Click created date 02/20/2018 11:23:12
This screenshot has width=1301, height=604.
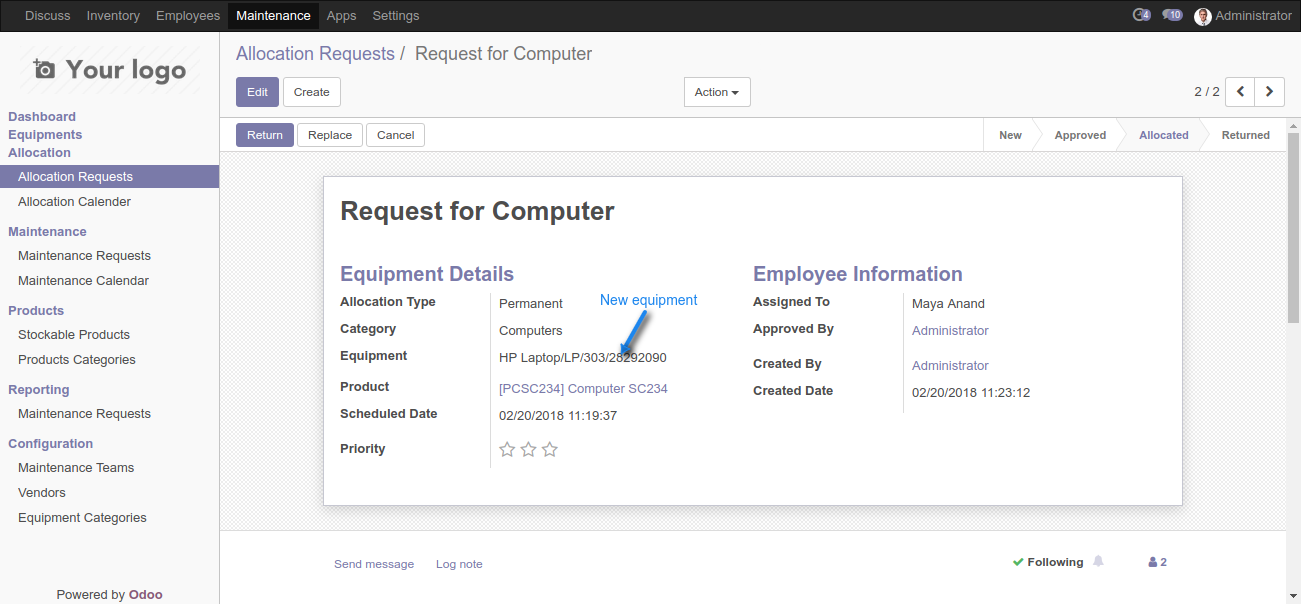tap(971, 393)
